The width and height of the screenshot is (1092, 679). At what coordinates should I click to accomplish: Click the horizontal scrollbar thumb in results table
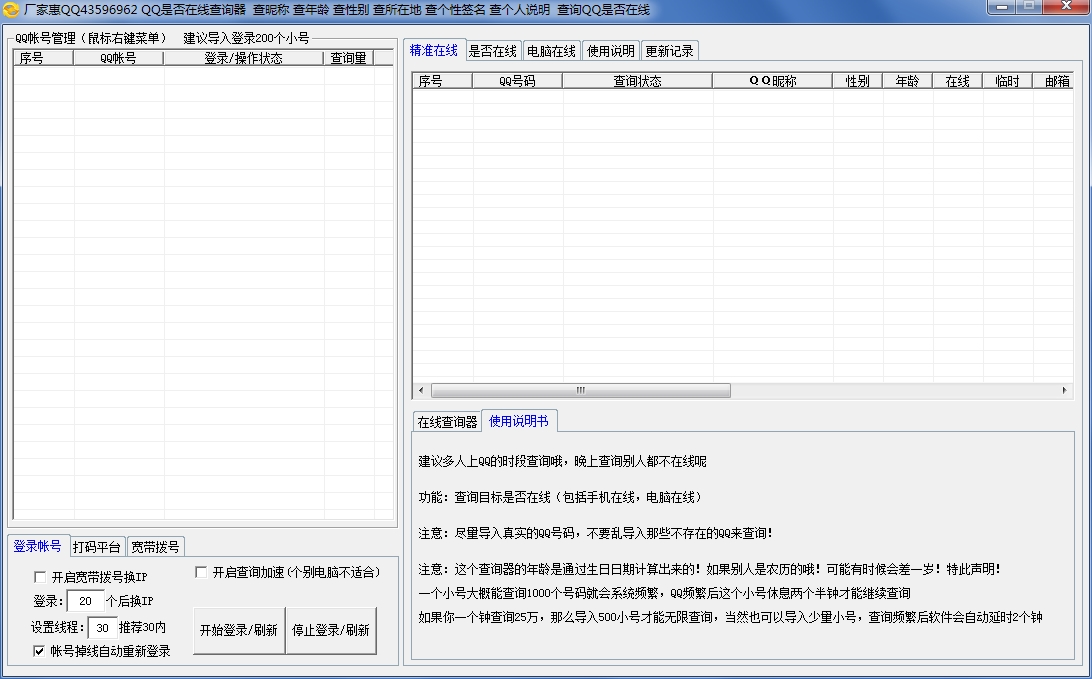click(x=580, y=390)
